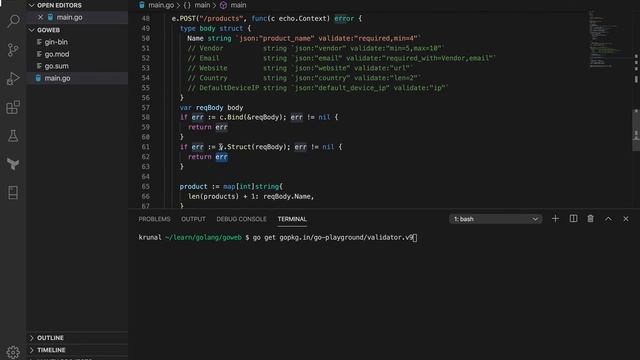Open the Manage settings gear
This screenshot has height=360, width=640.
tap(13, 351)
